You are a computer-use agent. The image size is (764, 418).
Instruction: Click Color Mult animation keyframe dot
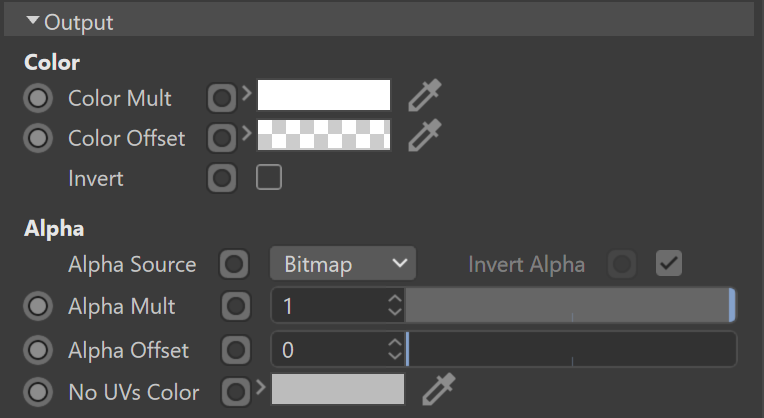point(38,98)
